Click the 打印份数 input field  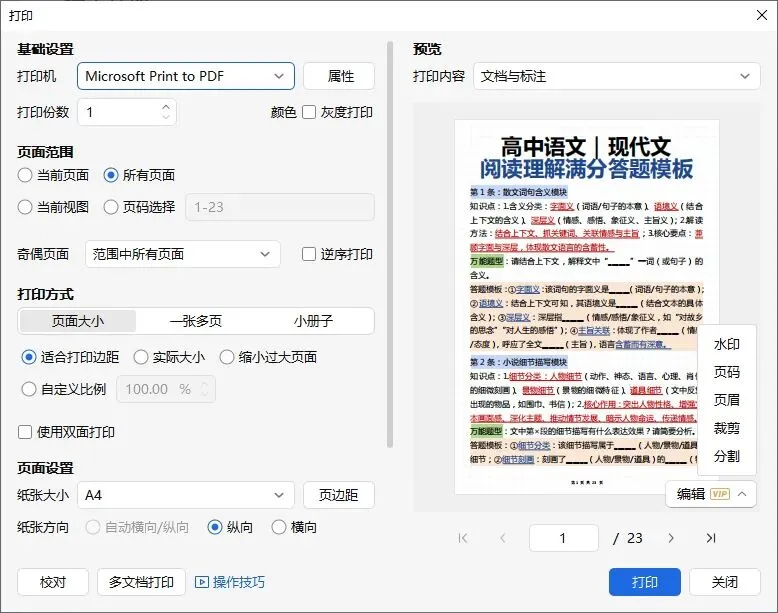(127, 112)
